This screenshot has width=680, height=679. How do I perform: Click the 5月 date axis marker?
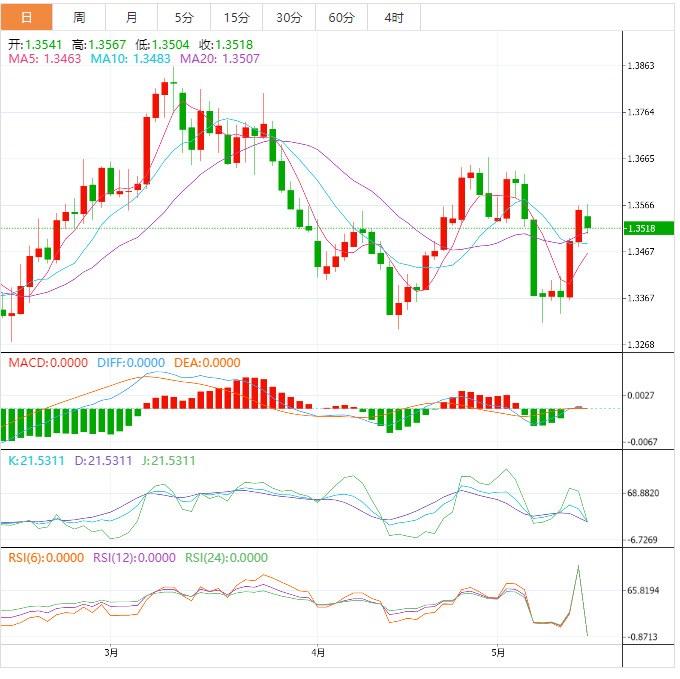[x=498, y=653]
